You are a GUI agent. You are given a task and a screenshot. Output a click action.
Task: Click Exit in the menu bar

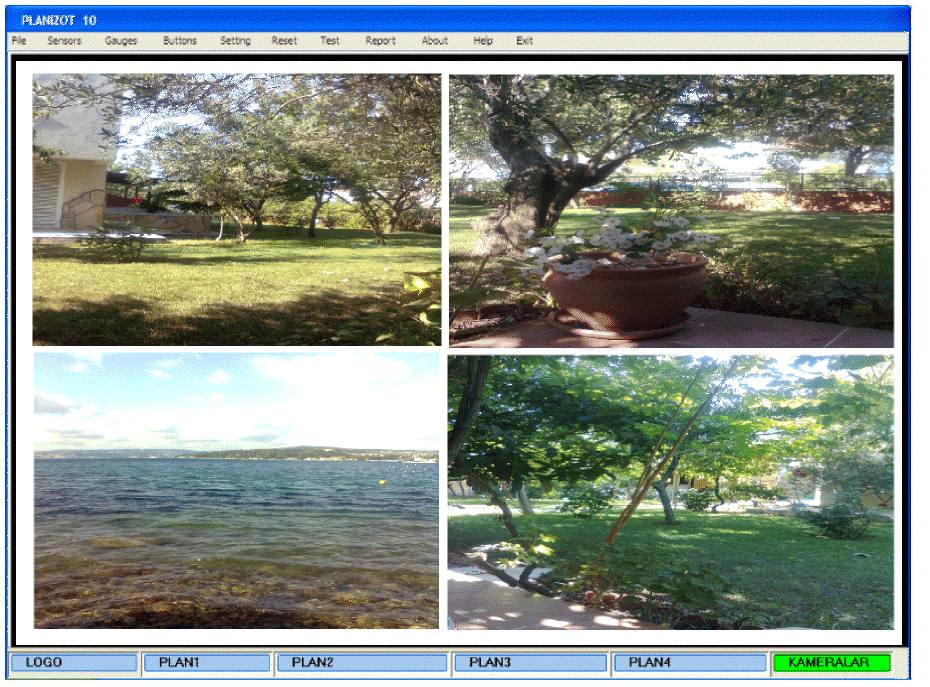point(524,41)
